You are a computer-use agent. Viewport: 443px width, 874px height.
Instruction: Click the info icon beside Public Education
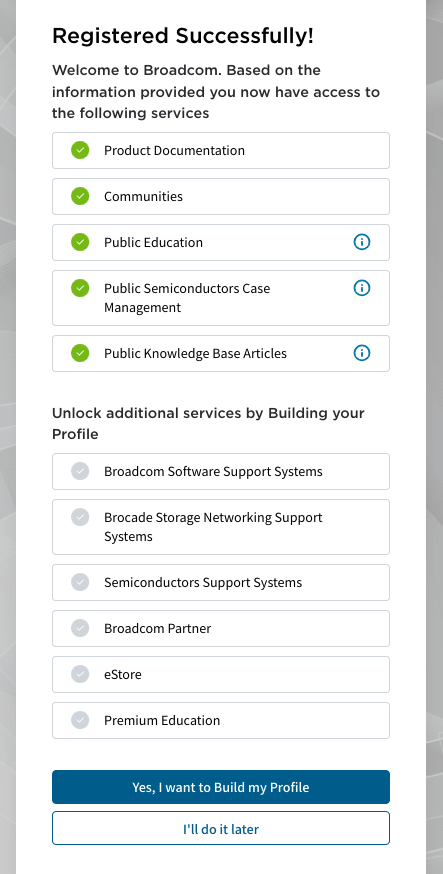362,242
